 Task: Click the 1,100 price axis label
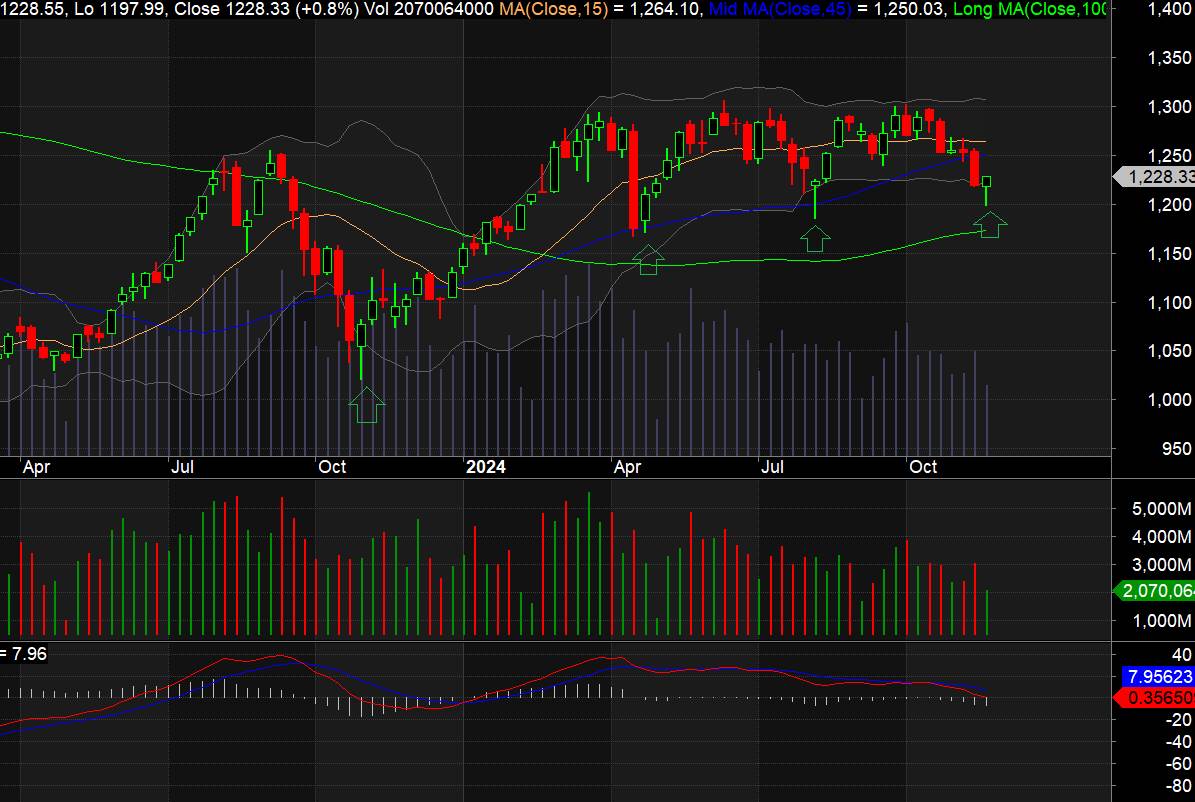(x=1169, y=302)
